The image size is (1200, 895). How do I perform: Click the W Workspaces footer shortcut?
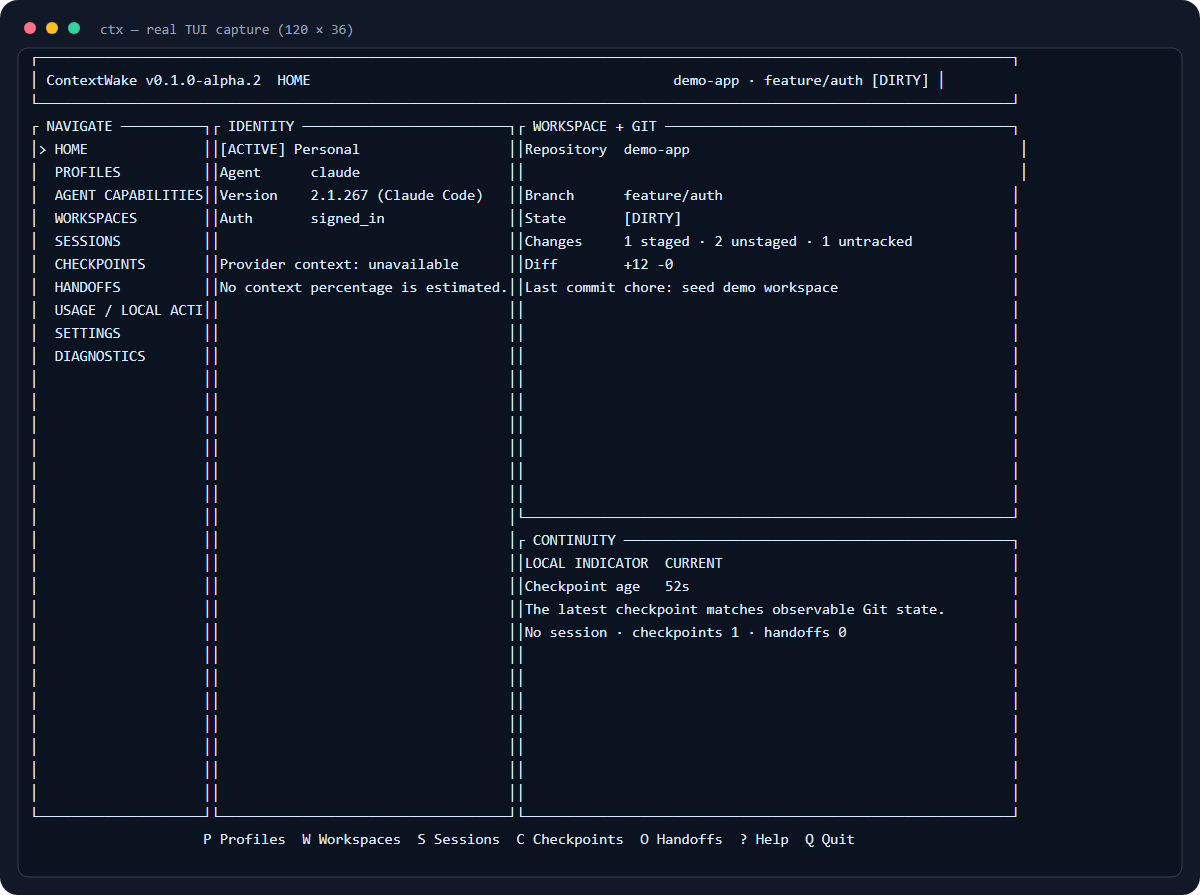(351, 839)
